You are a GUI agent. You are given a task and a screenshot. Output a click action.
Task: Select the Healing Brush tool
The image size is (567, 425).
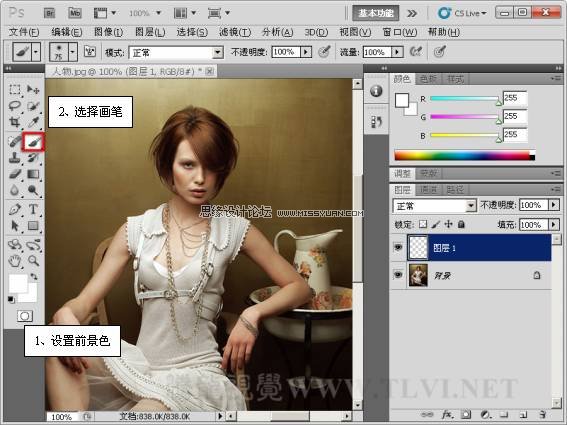coord(14,141)
